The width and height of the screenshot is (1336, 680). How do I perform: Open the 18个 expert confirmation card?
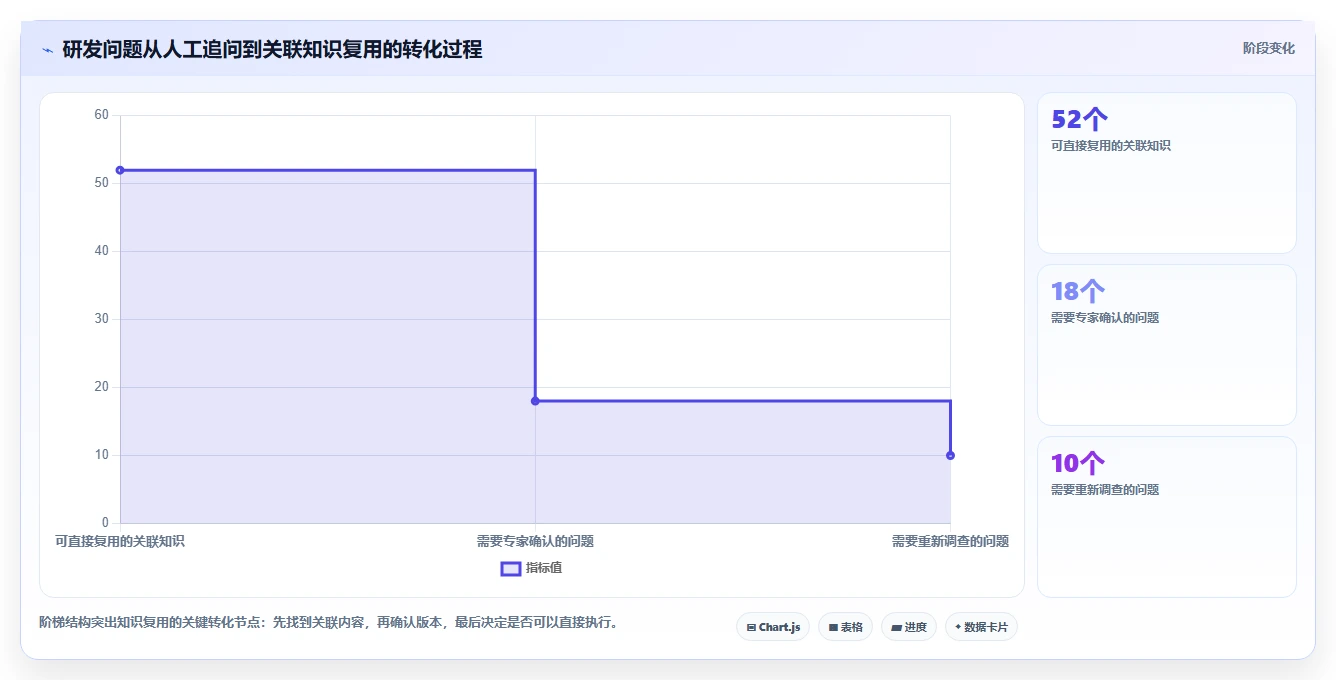click(1167, 345)
